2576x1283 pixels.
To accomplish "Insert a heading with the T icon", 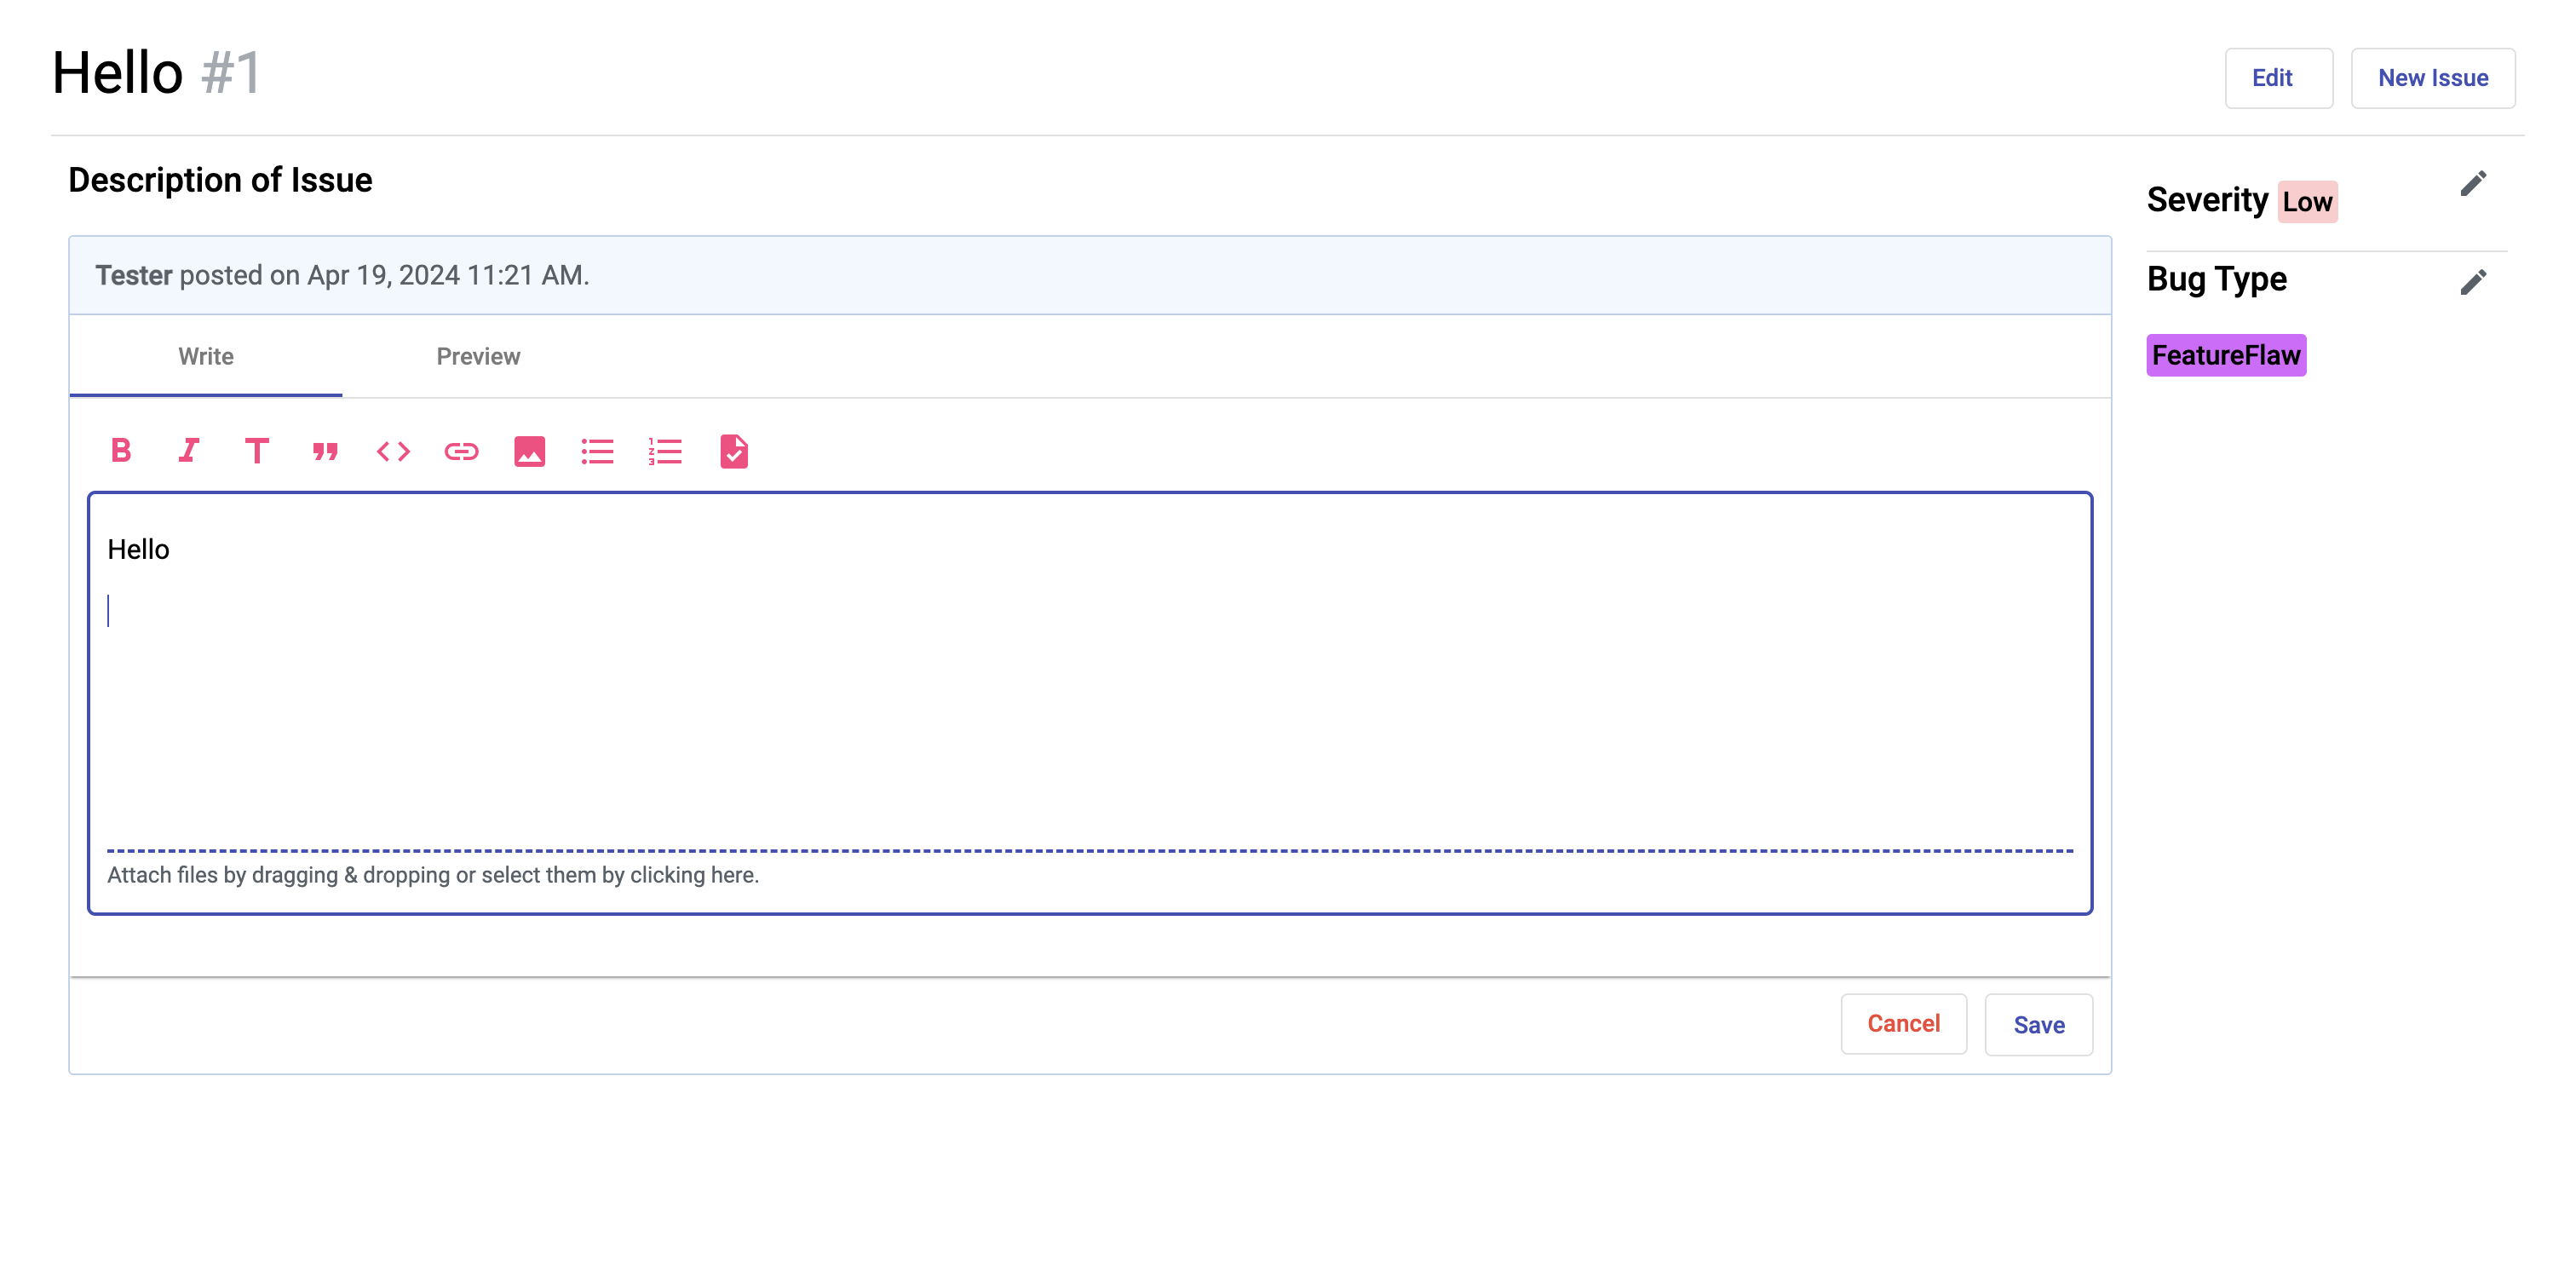I will (x=257, y=451).
